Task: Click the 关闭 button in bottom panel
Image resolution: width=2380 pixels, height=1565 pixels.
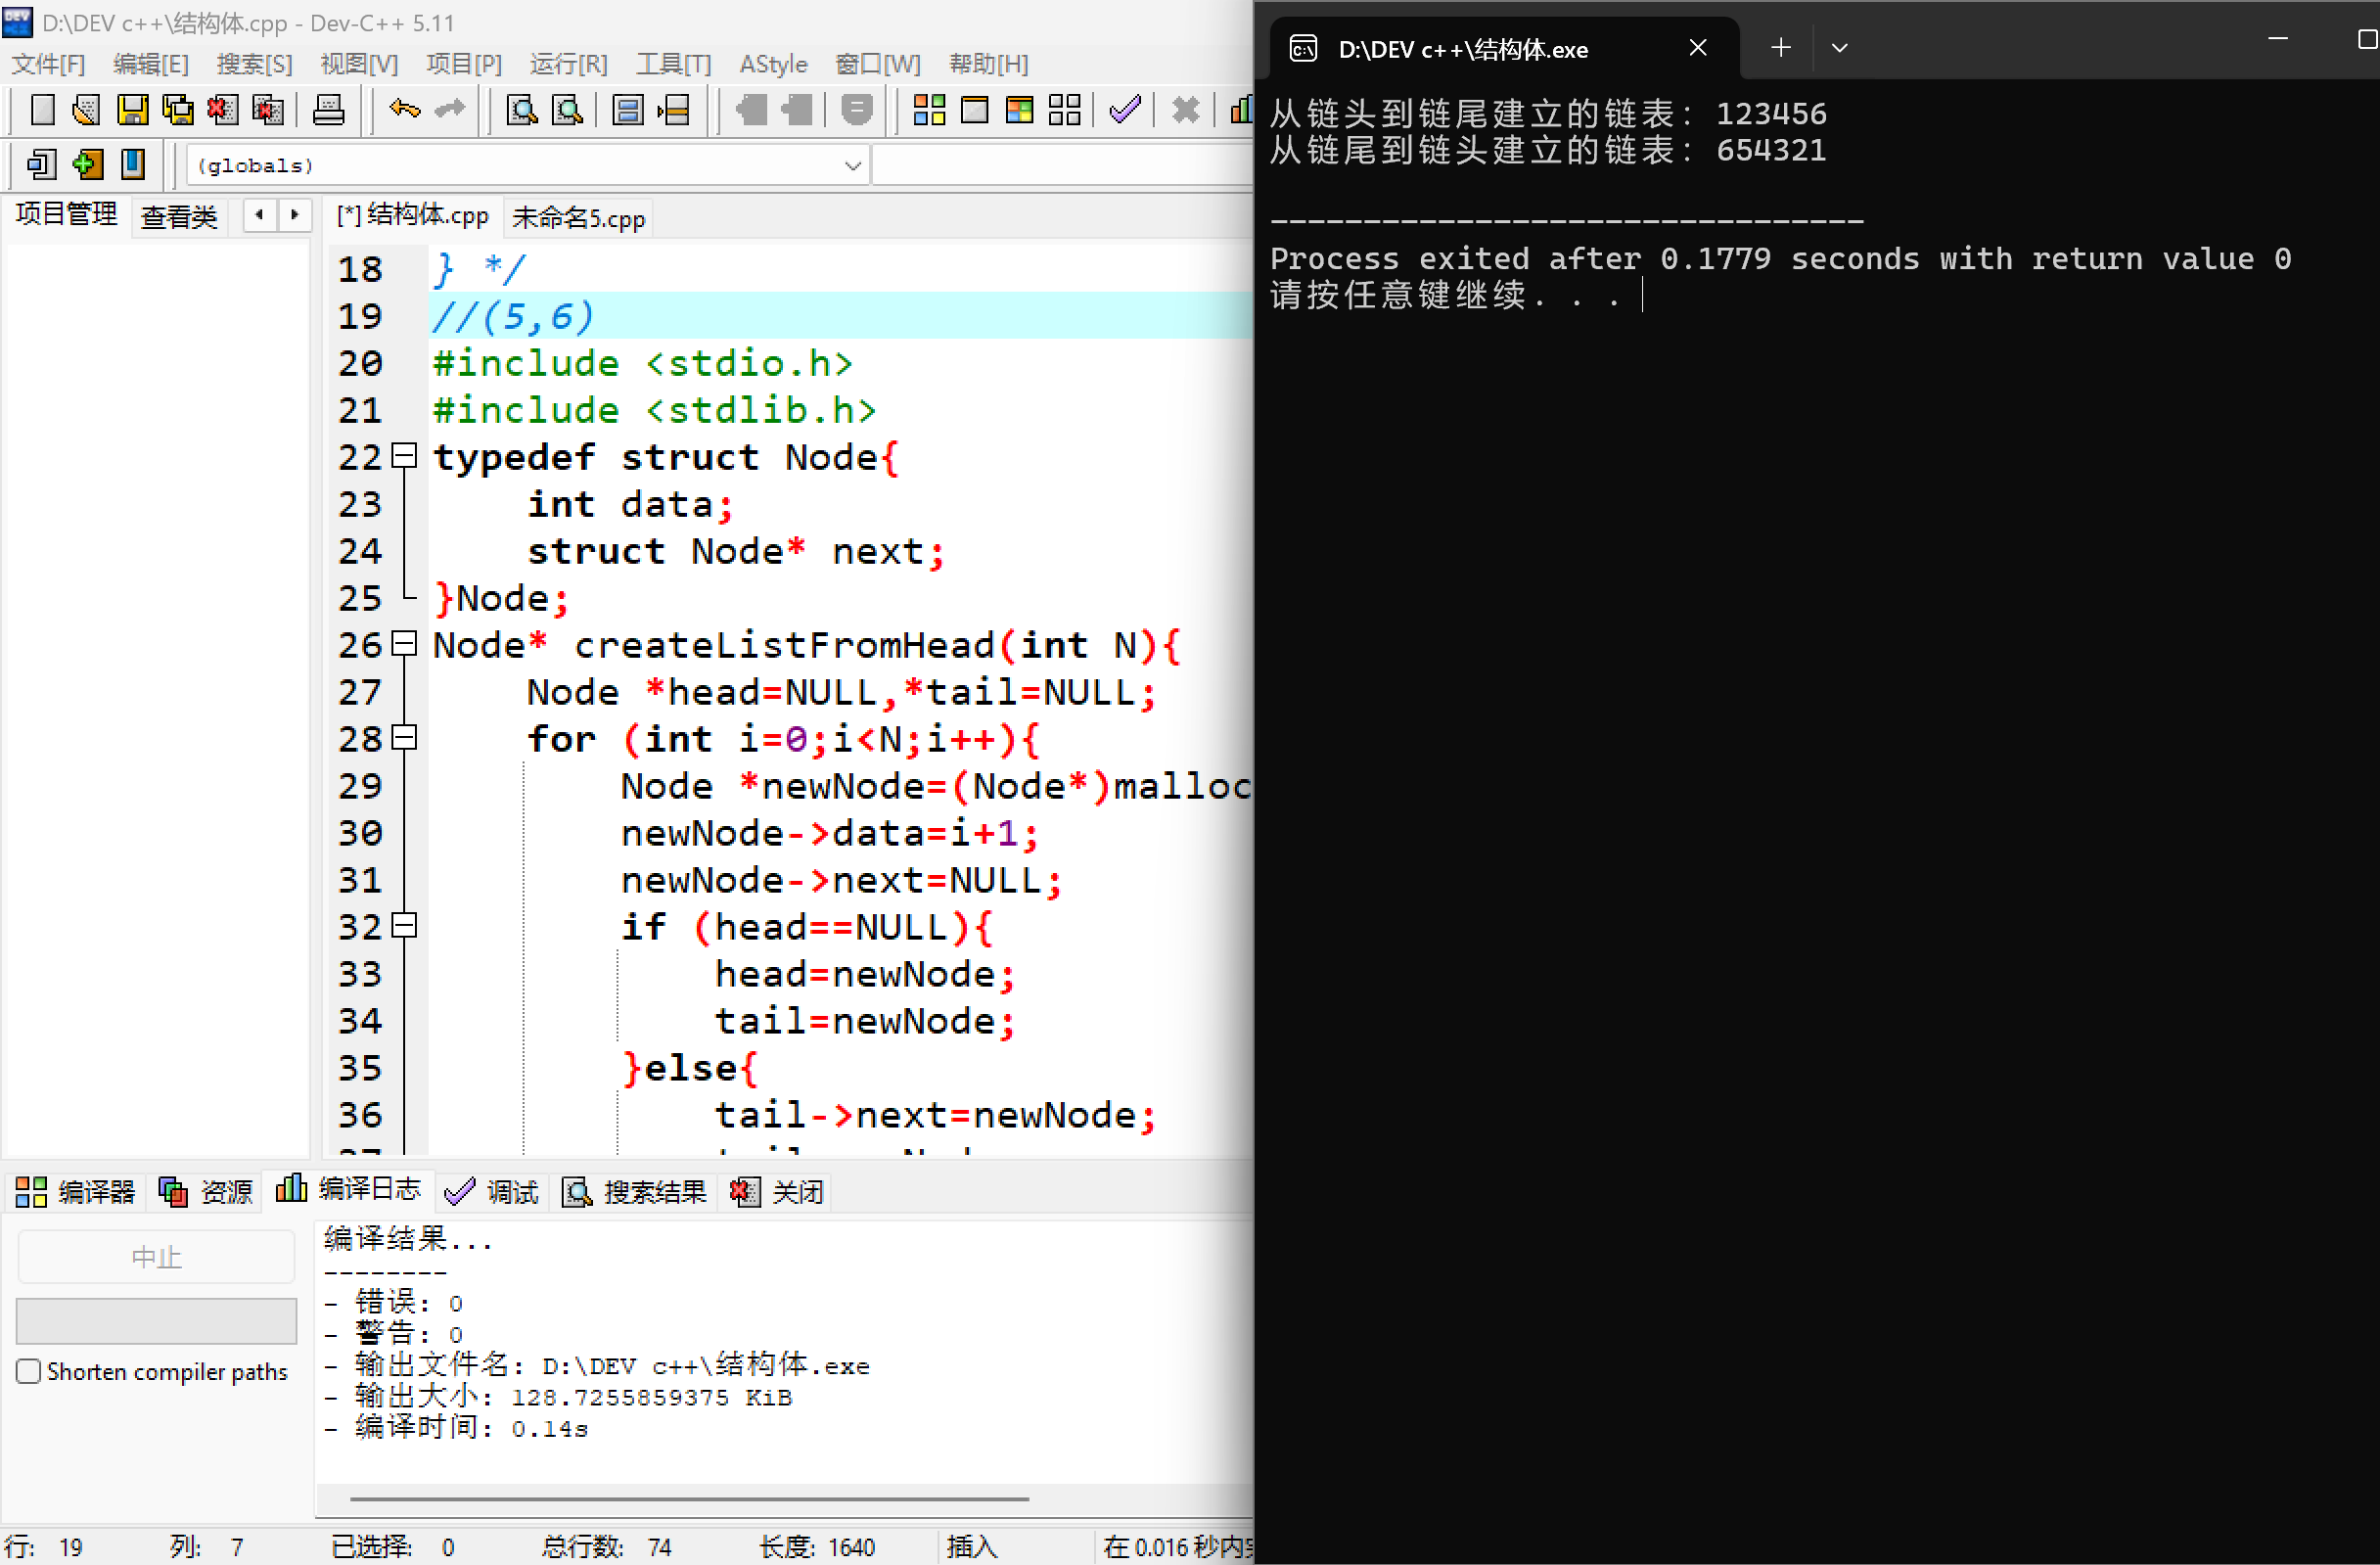Action: click(777, 1191)
